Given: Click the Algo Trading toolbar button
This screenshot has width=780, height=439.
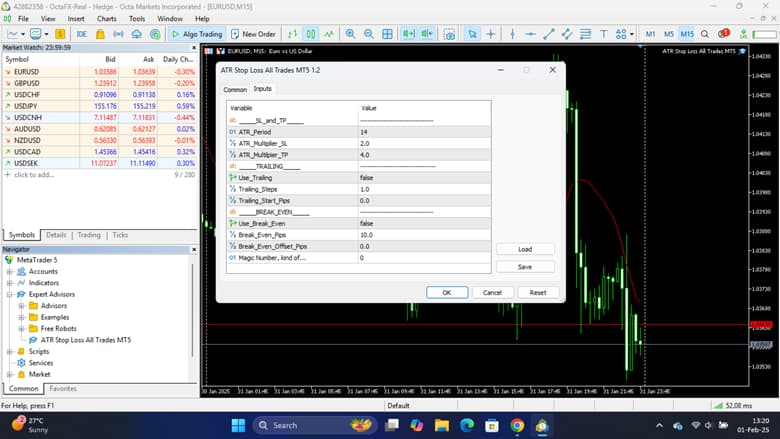Looking at the screenshot, I should click(196, 34).
